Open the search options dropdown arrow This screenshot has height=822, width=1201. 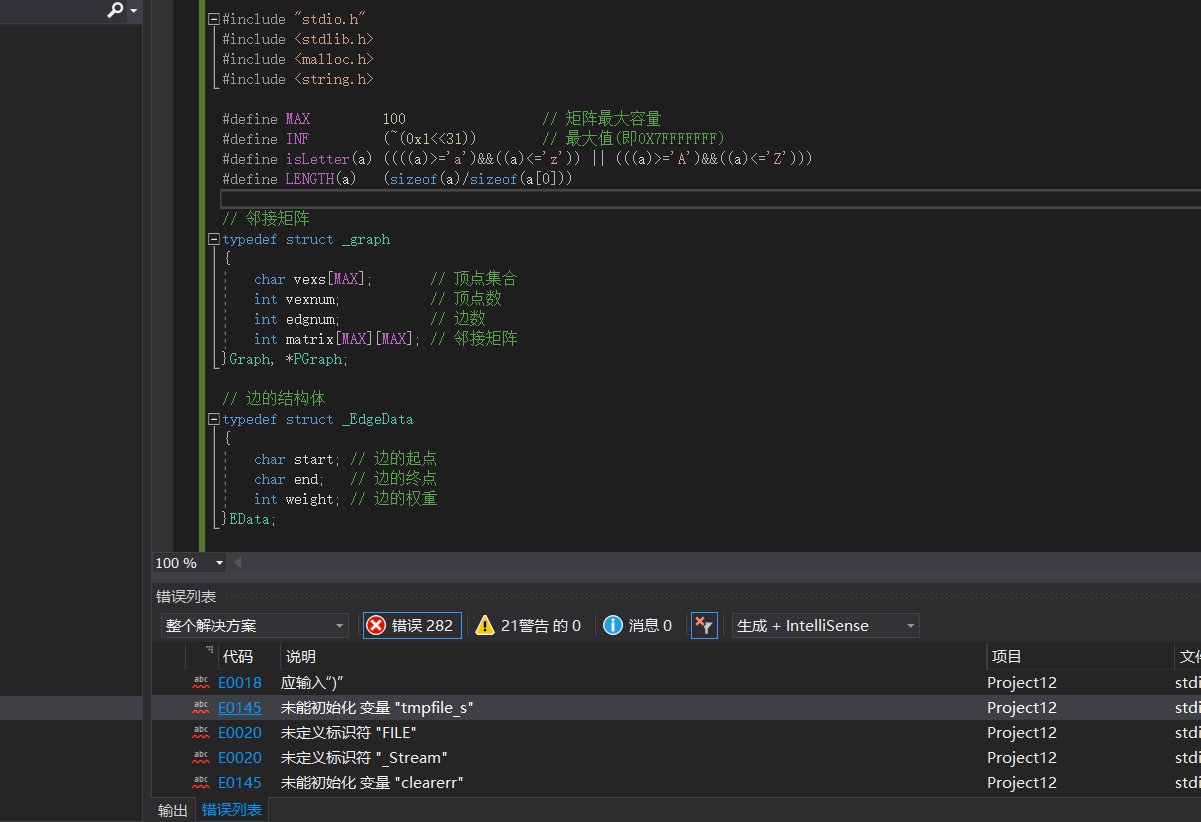click(134, 11)
